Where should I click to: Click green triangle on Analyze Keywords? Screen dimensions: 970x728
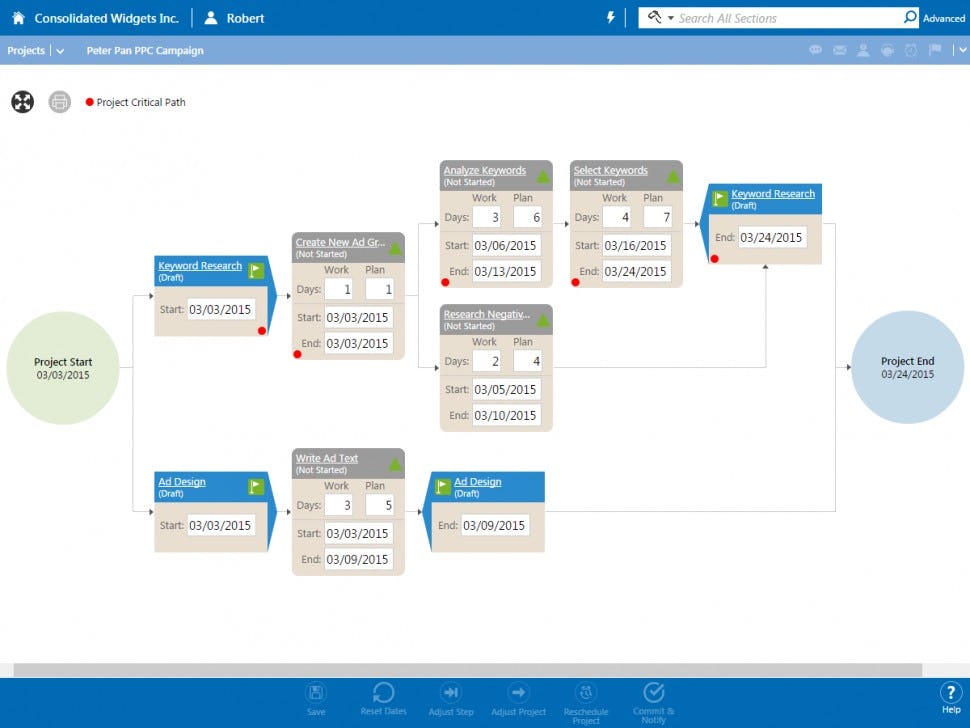click(x=543, y=177)
